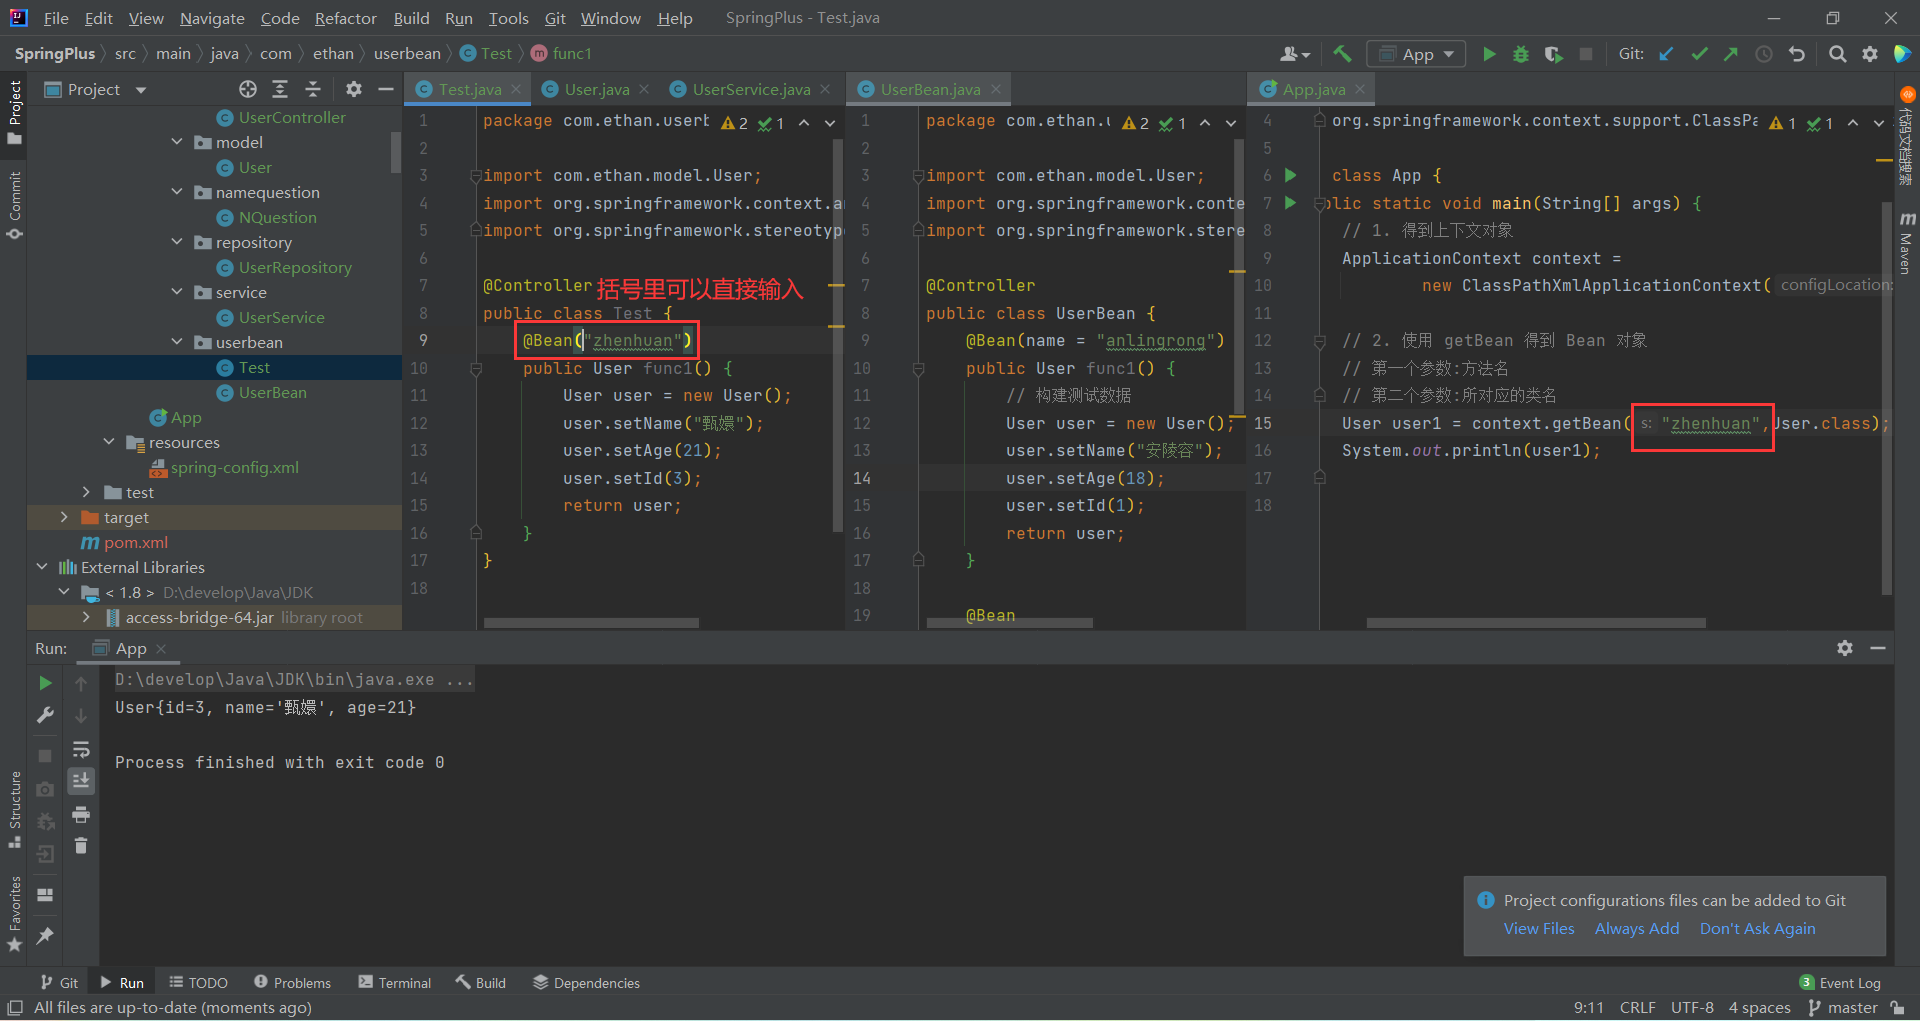Open Project panel options gear

pos(353,89)
